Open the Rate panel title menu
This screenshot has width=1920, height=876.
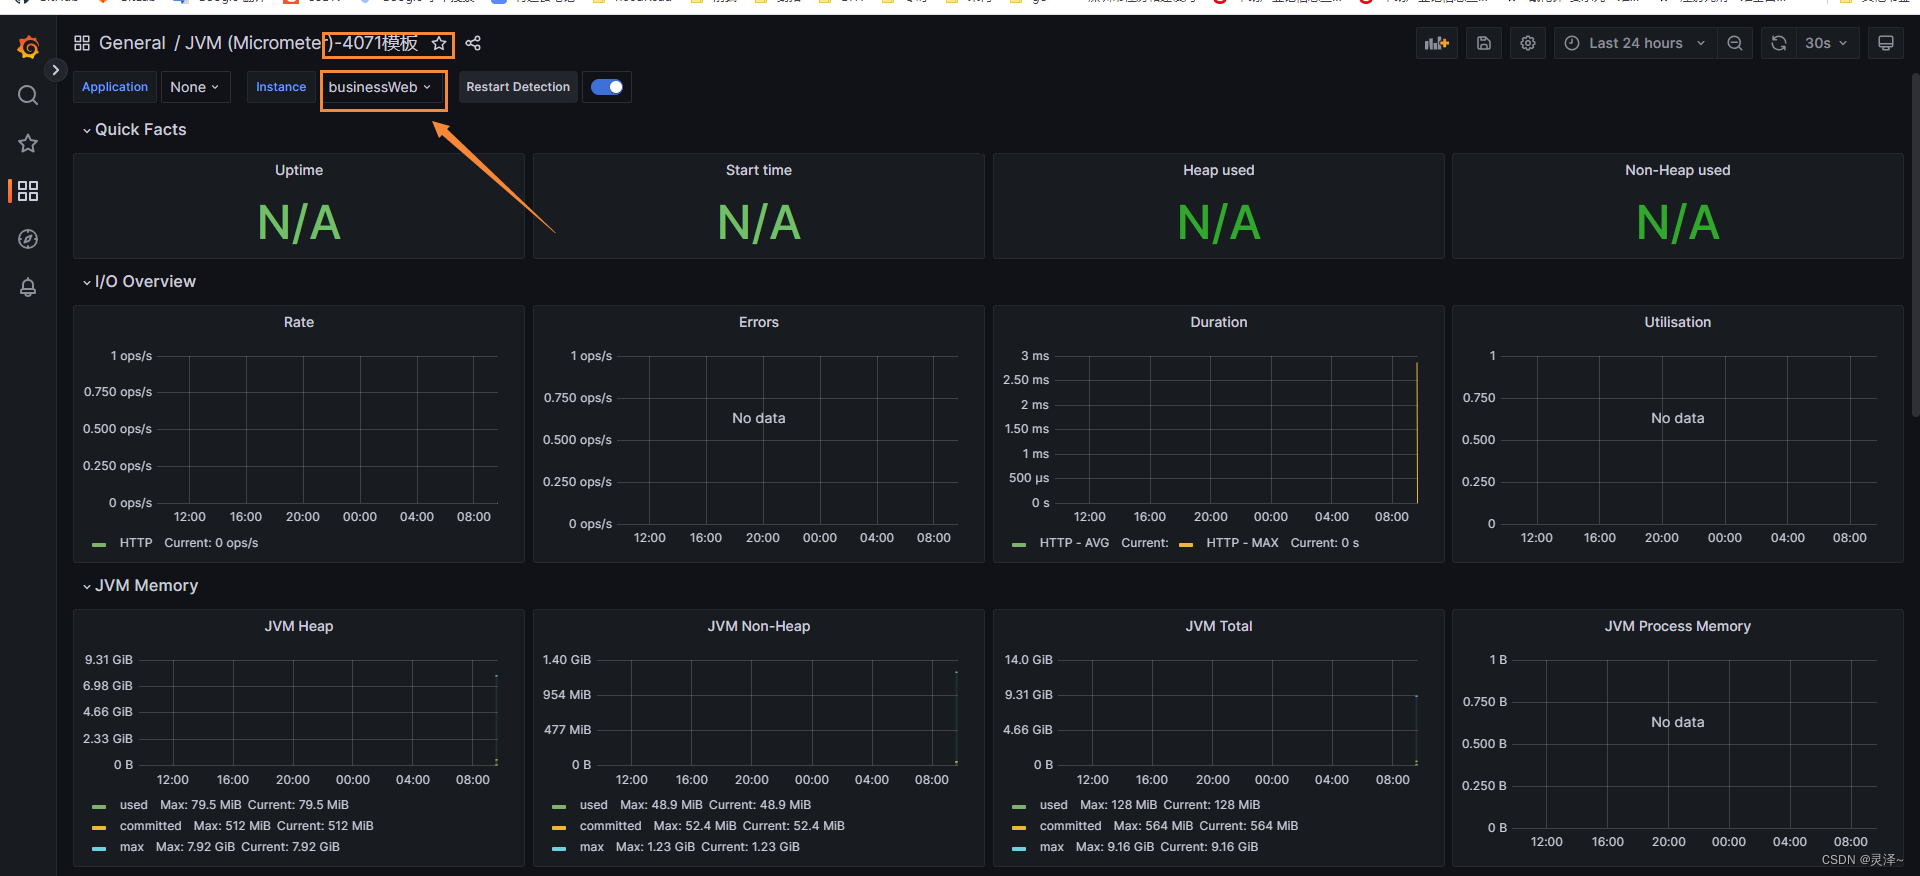click(x=299, y=322)
